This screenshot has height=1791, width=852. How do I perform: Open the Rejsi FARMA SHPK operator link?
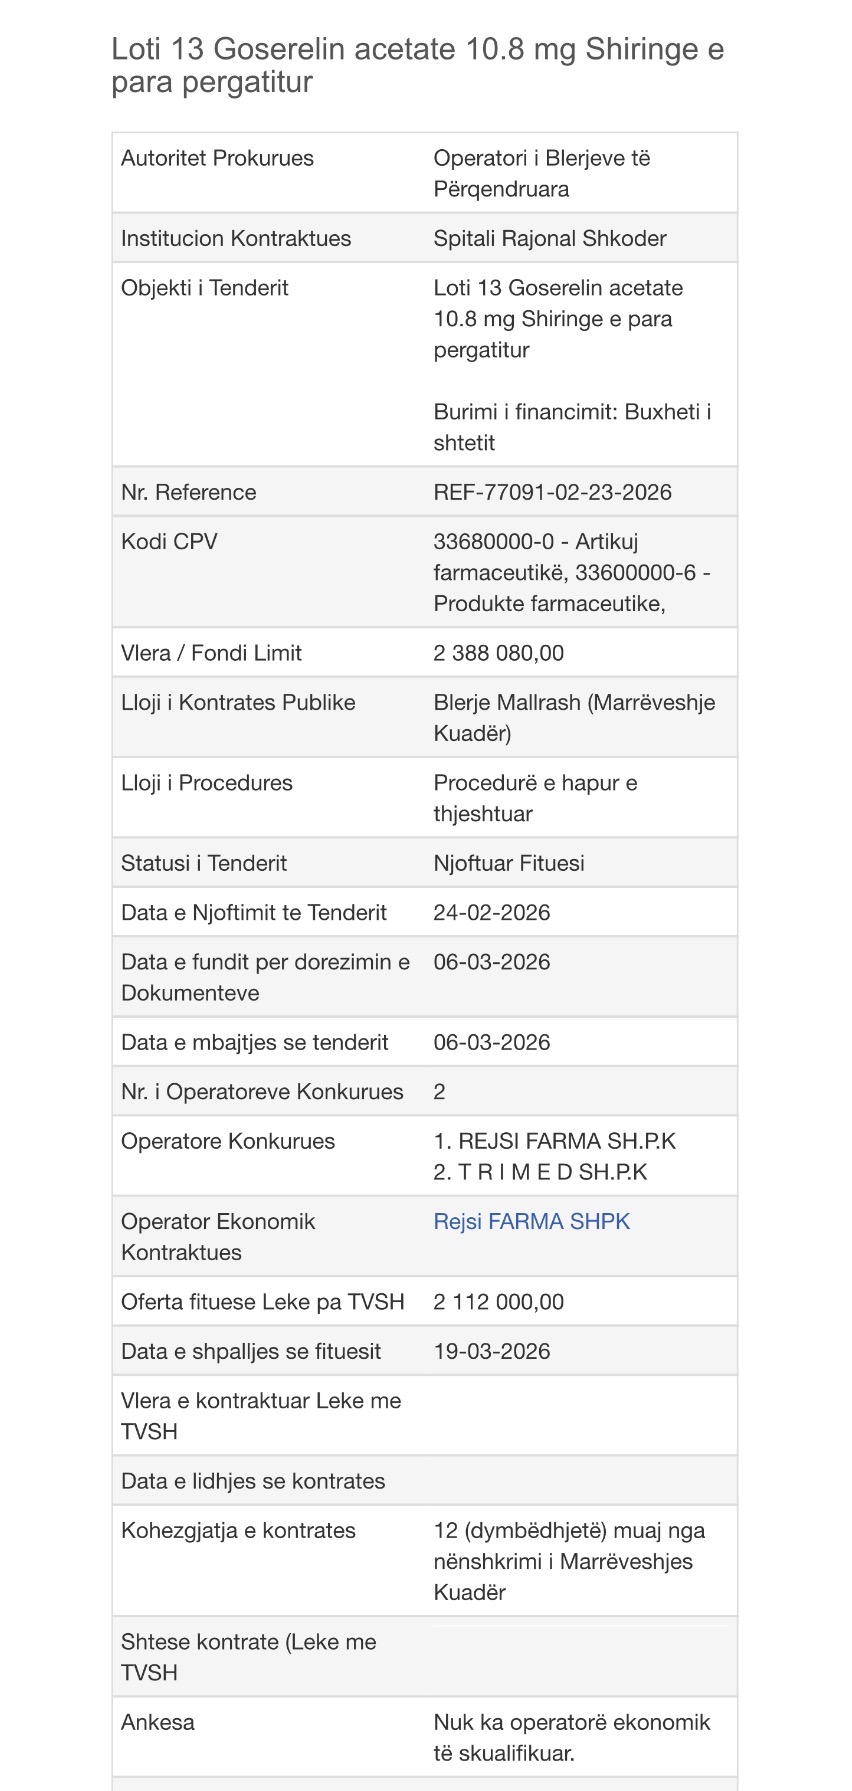[x=531, y=1221]
